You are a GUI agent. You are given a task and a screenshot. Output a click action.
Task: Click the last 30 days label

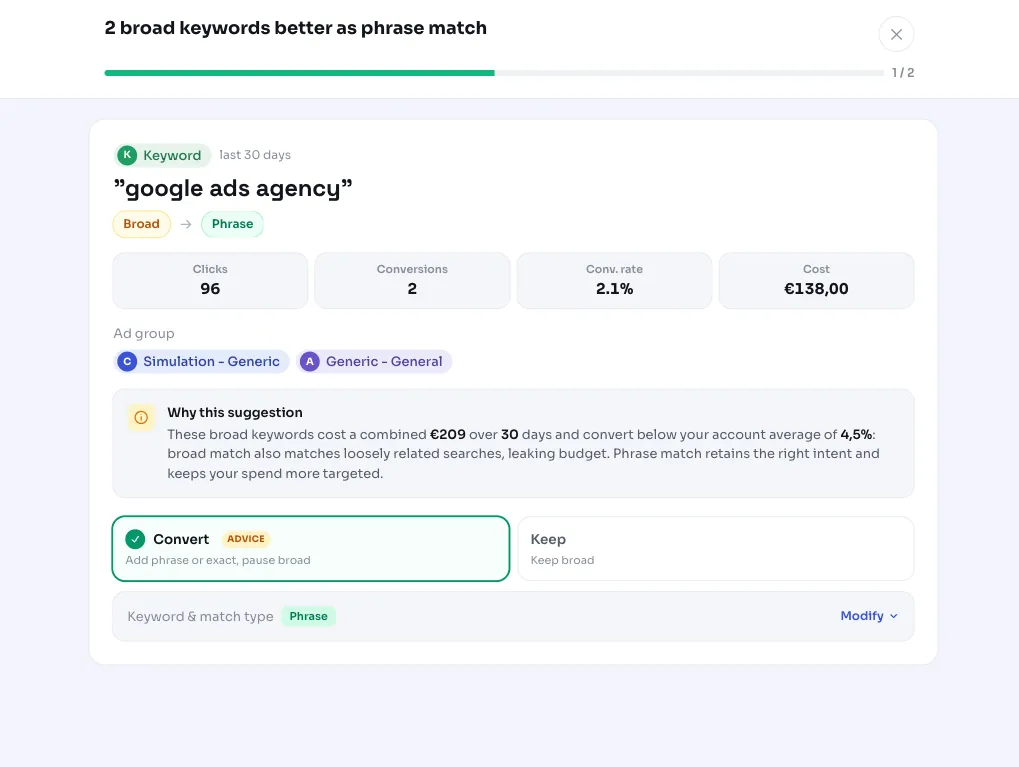coord(255,155)
